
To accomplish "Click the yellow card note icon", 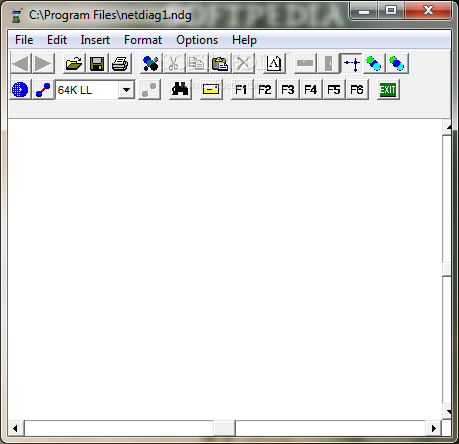I will coord(211,89).
